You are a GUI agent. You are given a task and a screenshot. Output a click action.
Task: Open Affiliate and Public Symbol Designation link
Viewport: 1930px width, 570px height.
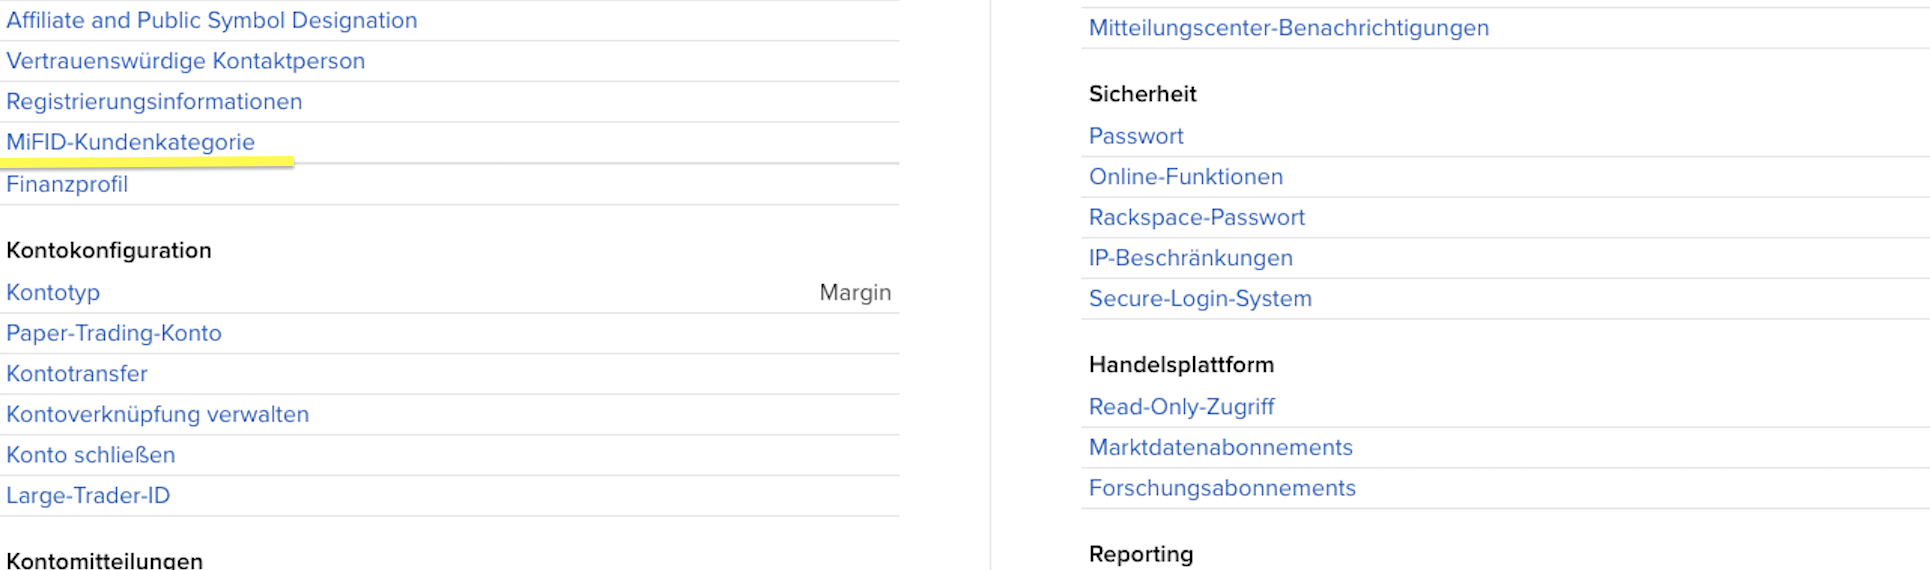212,21
